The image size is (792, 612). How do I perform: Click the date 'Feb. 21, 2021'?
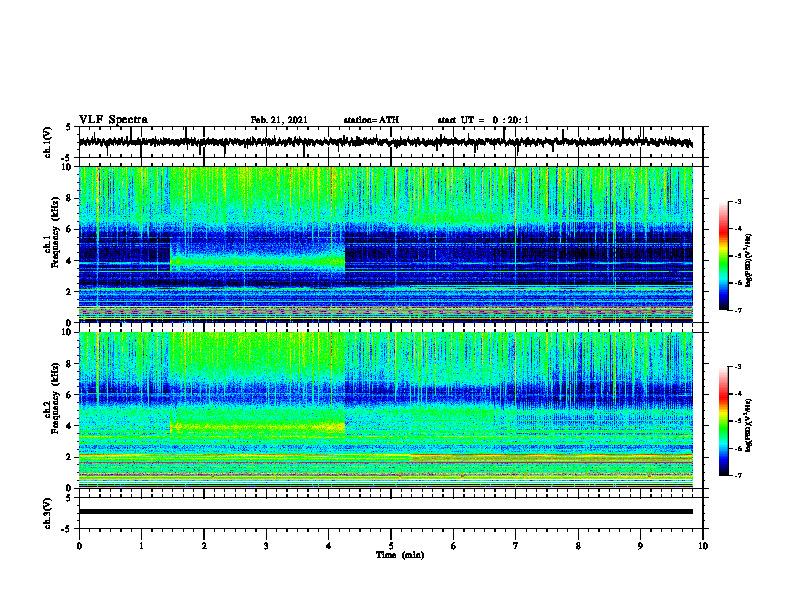pyautogui.click(x=279, y=120)
